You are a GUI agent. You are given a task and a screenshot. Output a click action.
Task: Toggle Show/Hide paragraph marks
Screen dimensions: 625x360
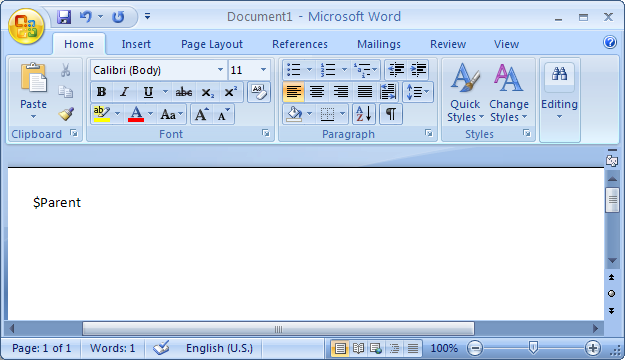[391, 114]
